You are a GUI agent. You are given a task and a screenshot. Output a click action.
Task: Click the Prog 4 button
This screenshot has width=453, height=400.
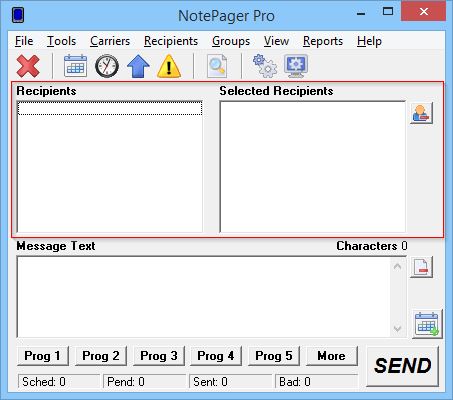(216, 356)
